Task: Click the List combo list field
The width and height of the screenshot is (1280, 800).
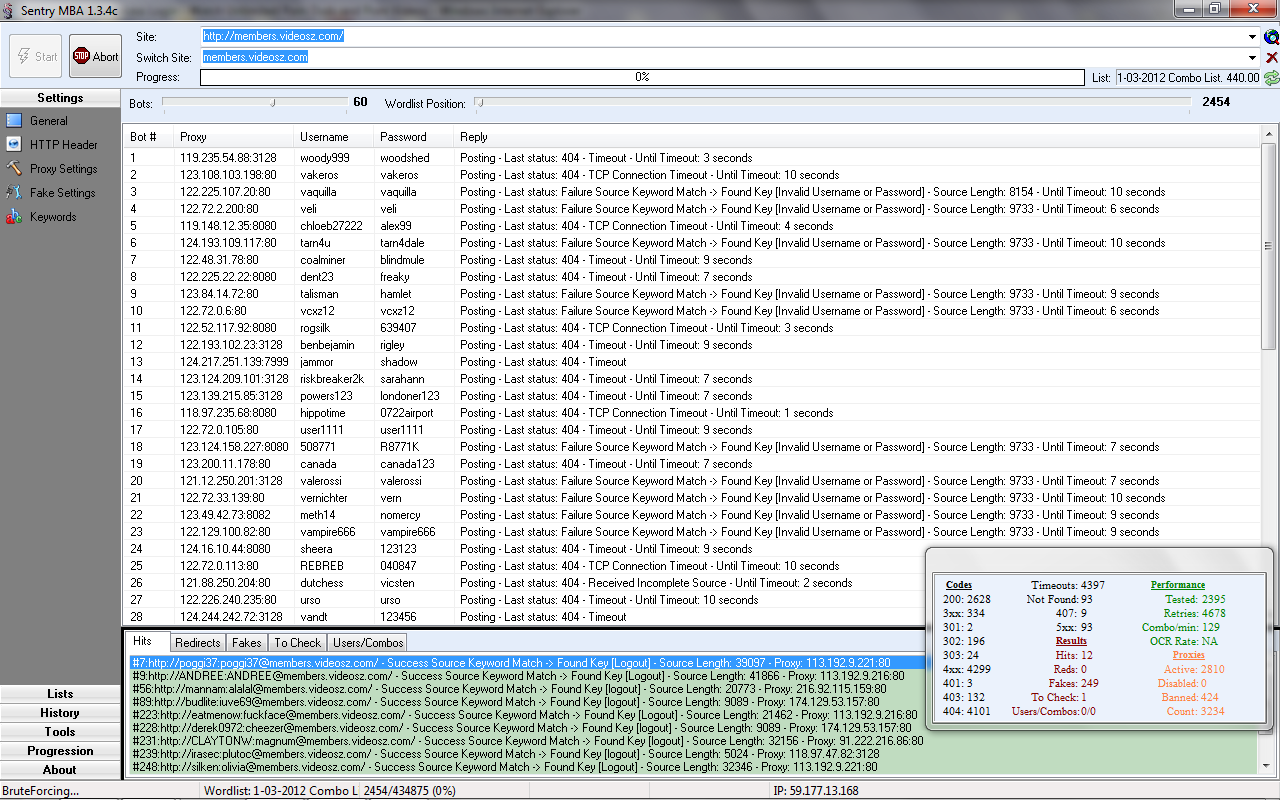Action: [x=1188, y=77]
